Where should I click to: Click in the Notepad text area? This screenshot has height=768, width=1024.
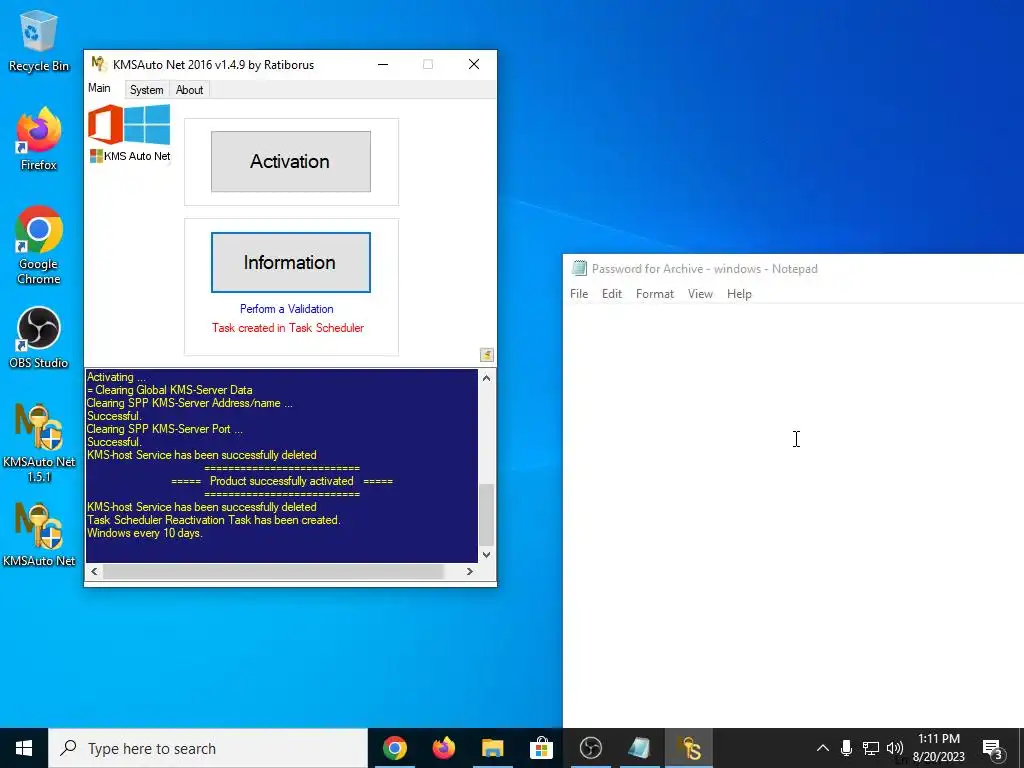coord(793,515)
